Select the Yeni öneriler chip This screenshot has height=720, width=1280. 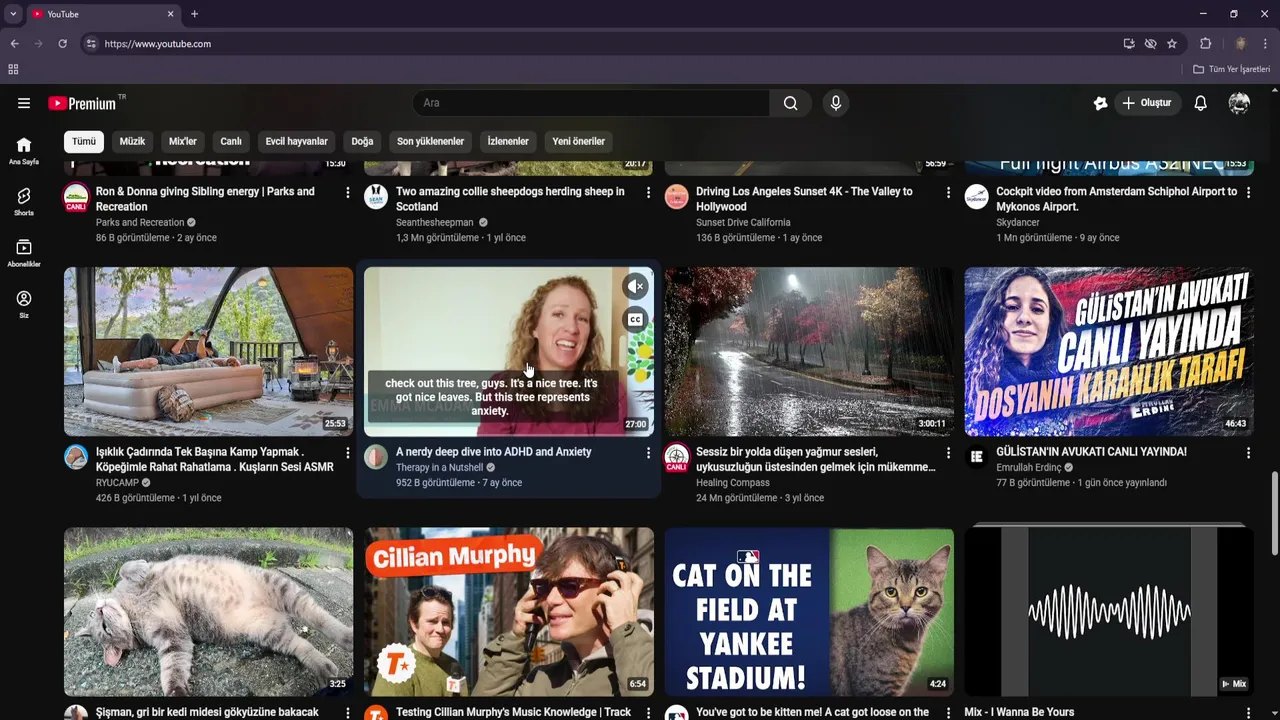tap(579, 141)
